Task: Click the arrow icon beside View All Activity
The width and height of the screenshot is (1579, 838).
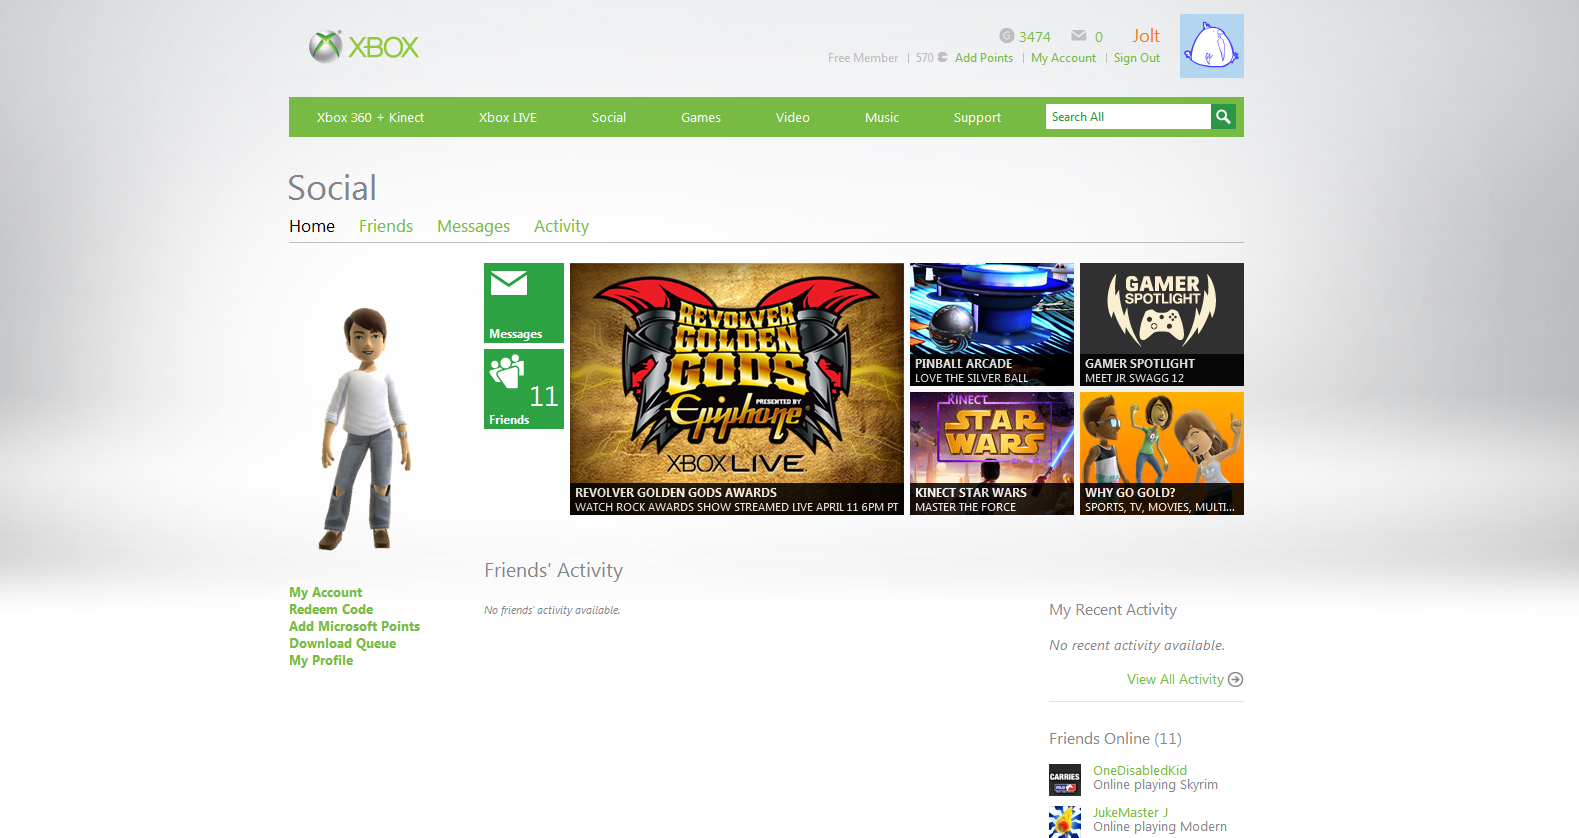Action: [x=1235, y=679]
